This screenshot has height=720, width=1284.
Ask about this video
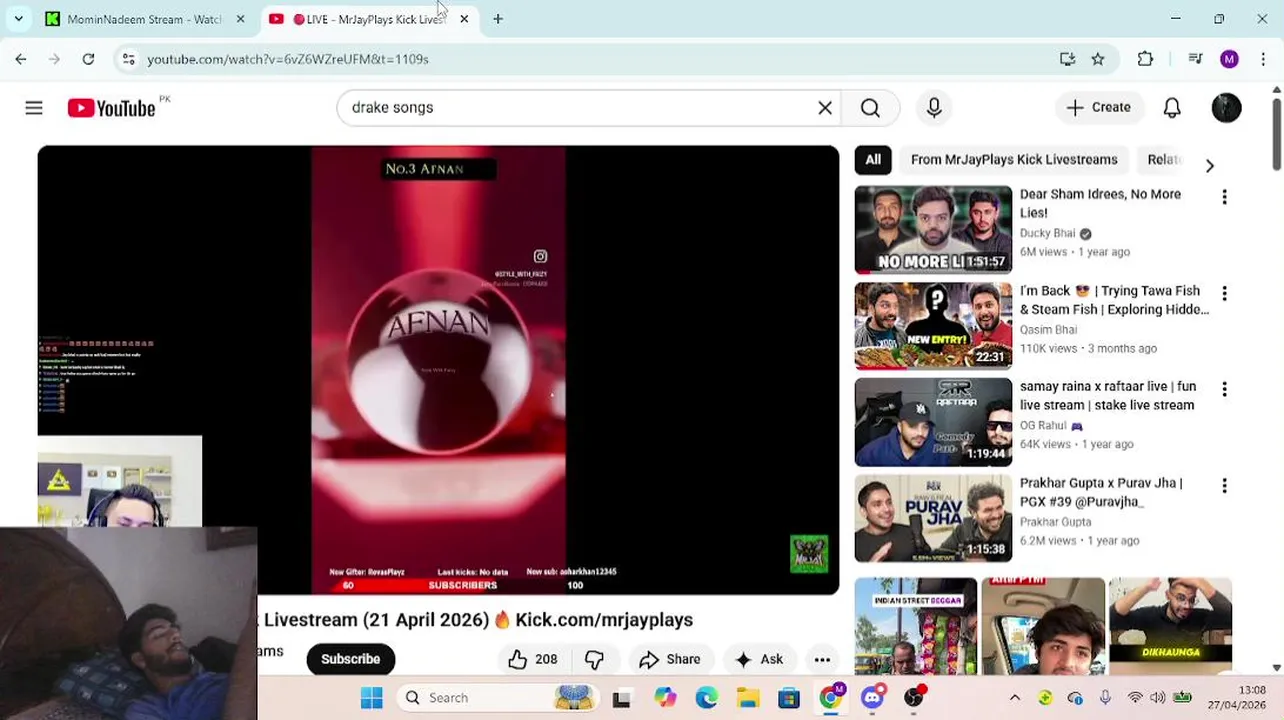click(758, 659)
